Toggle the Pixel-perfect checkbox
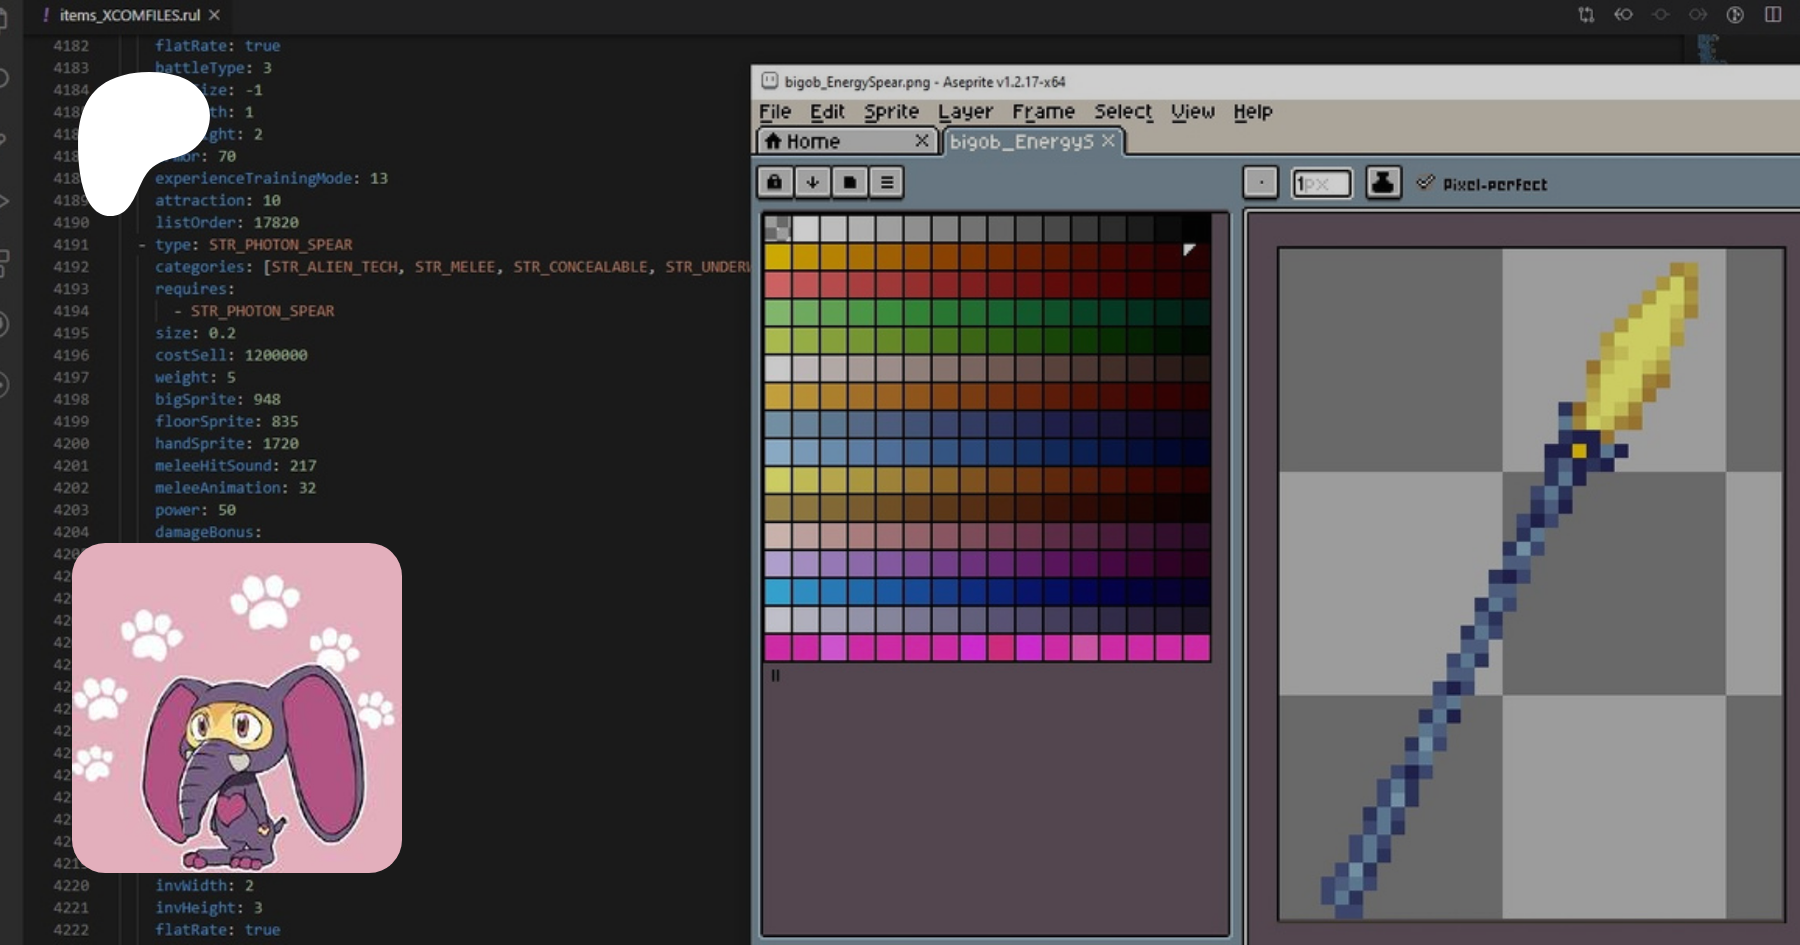The width and height of the screenshot is (1800, 945). coord(1426,183)
